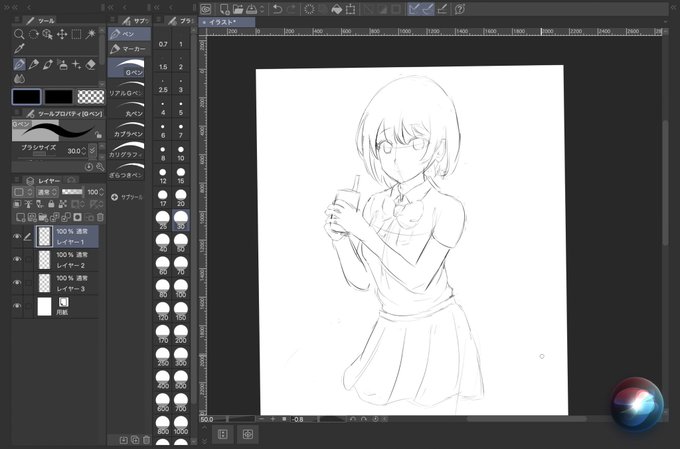Select the Pen tool in tool palette
680x449 pixels.
coord(19,65)
